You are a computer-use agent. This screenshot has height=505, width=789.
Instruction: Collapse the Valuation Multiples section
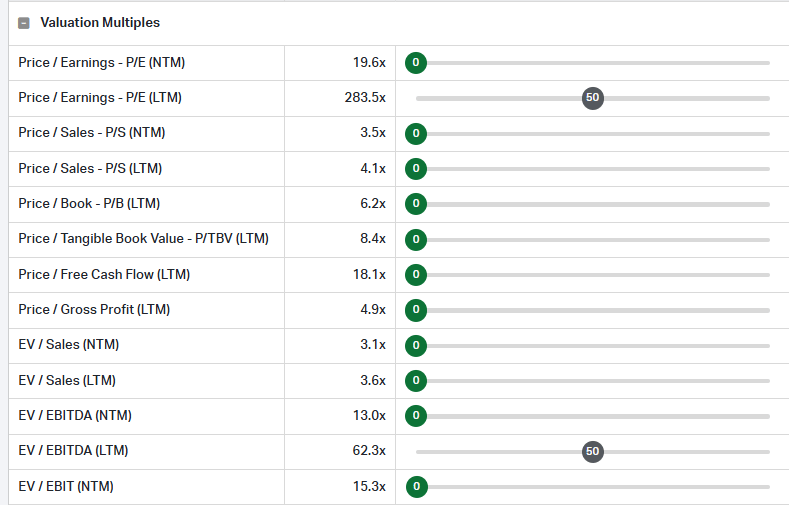tap(24, 23)
